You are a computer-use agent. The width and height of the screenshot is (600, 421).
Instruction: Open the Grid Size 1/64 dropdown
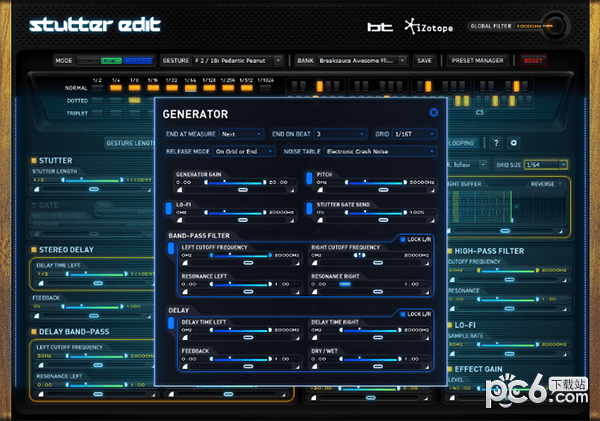(546, 165)
